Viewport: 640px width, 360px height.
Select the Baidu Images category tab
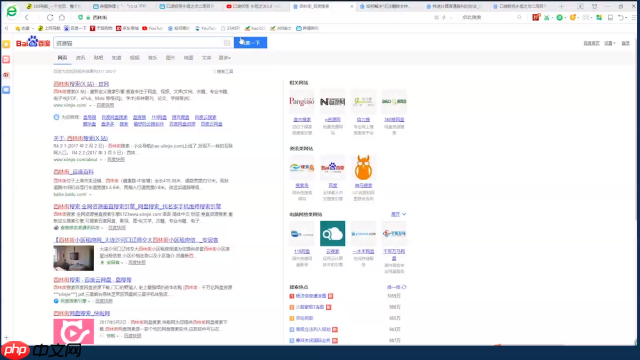pyautogui.click(x=170, y=58)
